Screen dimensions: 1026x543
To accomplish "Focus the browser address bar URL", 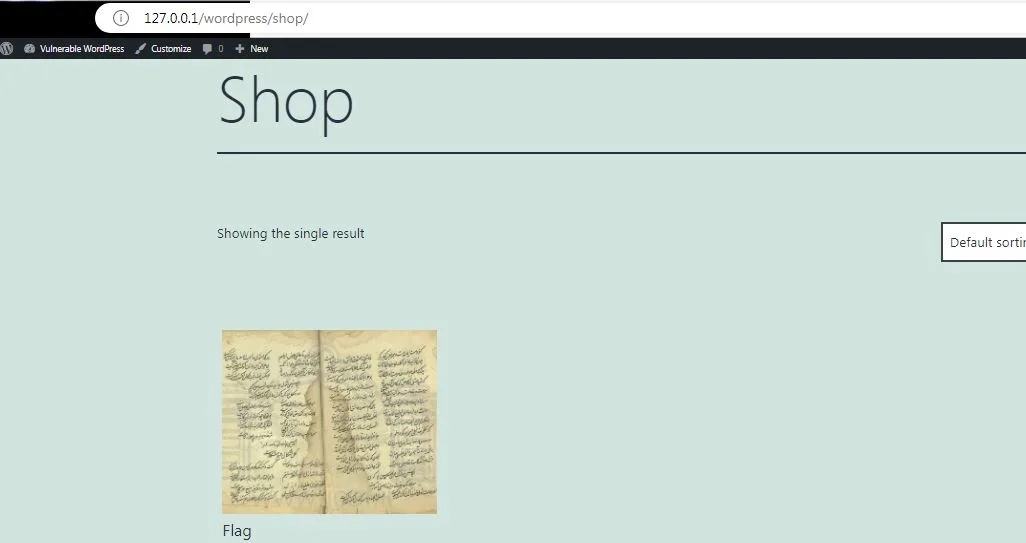I will click(500, 18).
